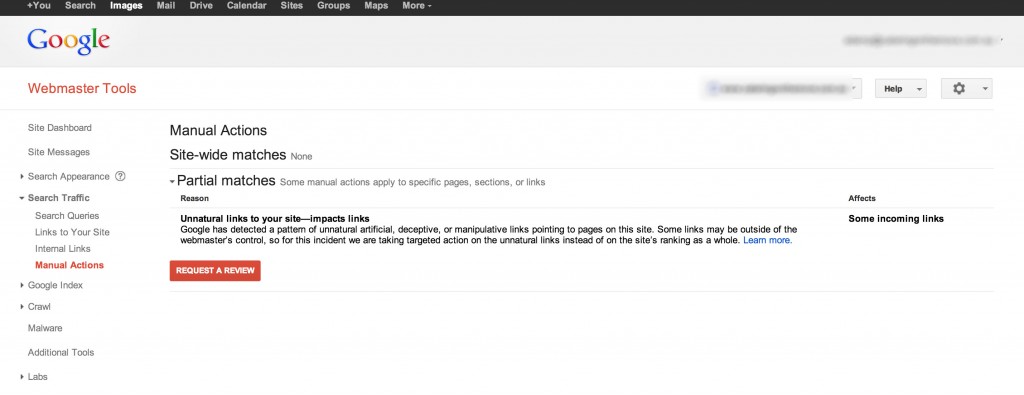Expand the Search Appearance section
The image size is (1024, 395).
pyautogui.click(x=22, y=176)
